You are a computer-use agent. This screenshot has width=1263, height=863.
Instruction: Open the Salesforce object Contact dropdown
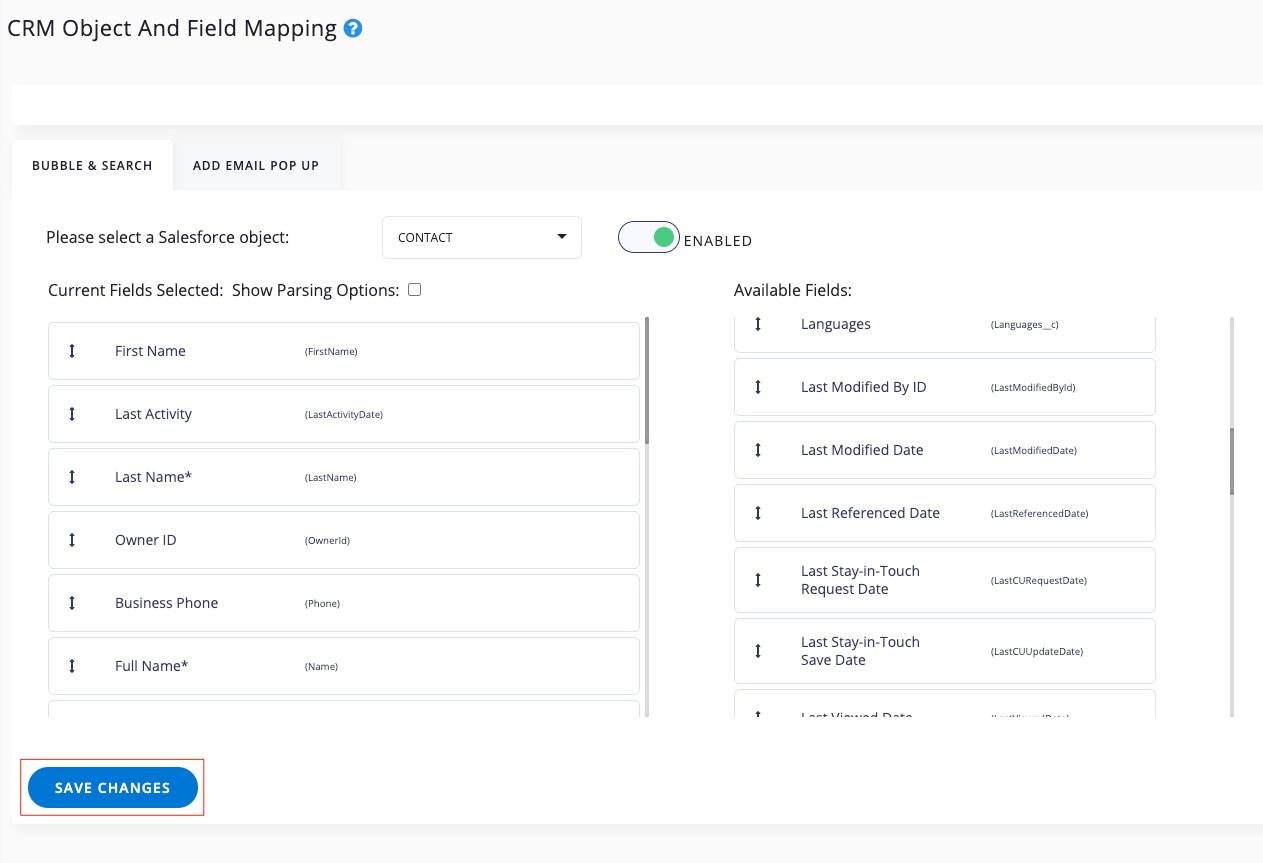pyautogui.click(x=481, y=238)
